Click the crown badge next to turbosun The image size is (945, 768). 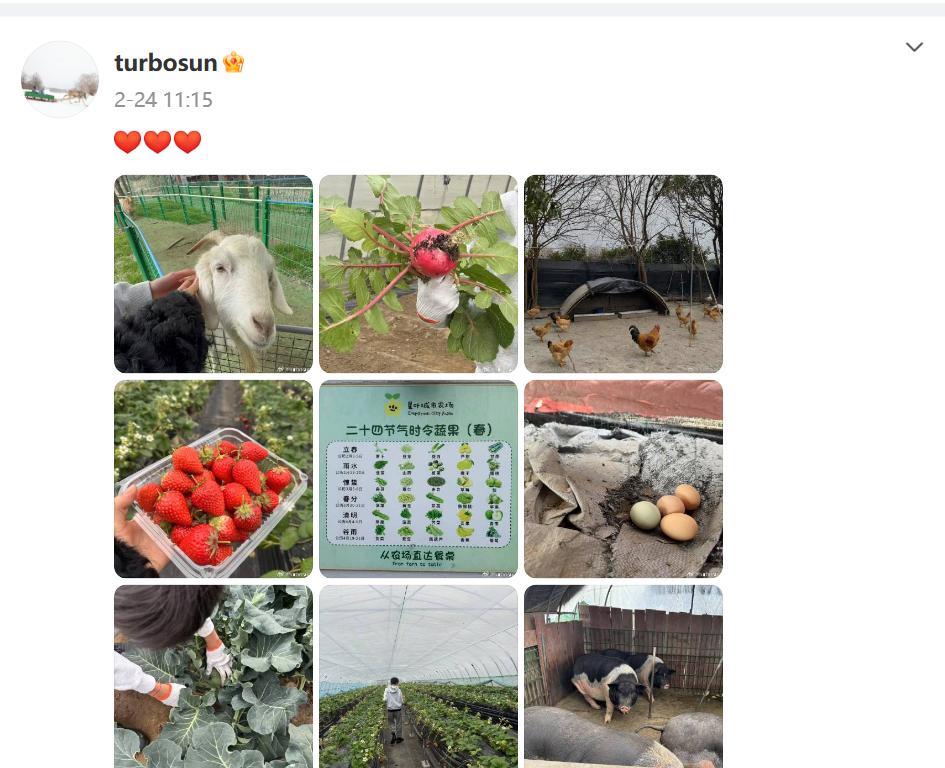point(233,62)
